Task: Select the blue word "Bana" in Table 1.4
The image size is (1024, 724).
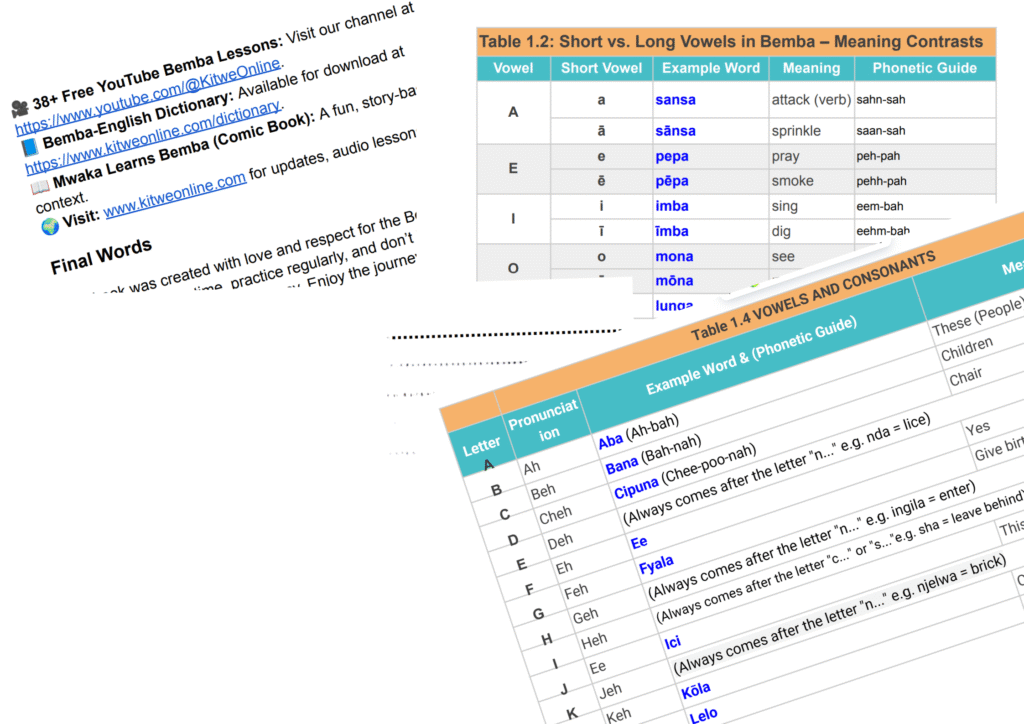Action: (621, 465)
